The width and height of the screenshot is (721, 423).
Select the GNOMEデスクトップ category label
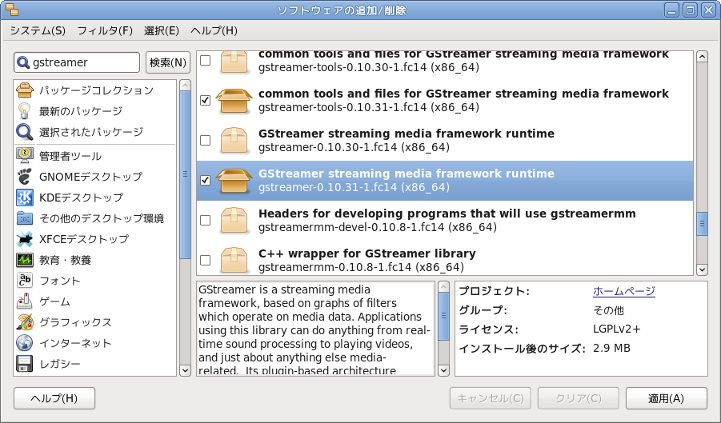click(91, 177)
